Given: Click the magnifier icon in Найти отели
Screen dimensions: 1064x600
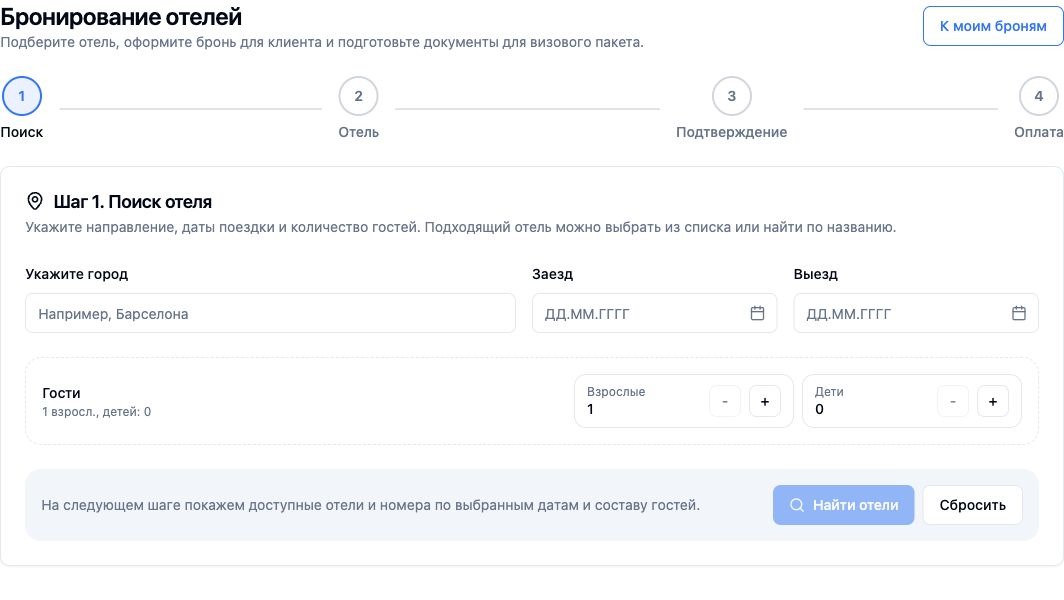Looking at the screenshot, I should click(x=797, y=505).
